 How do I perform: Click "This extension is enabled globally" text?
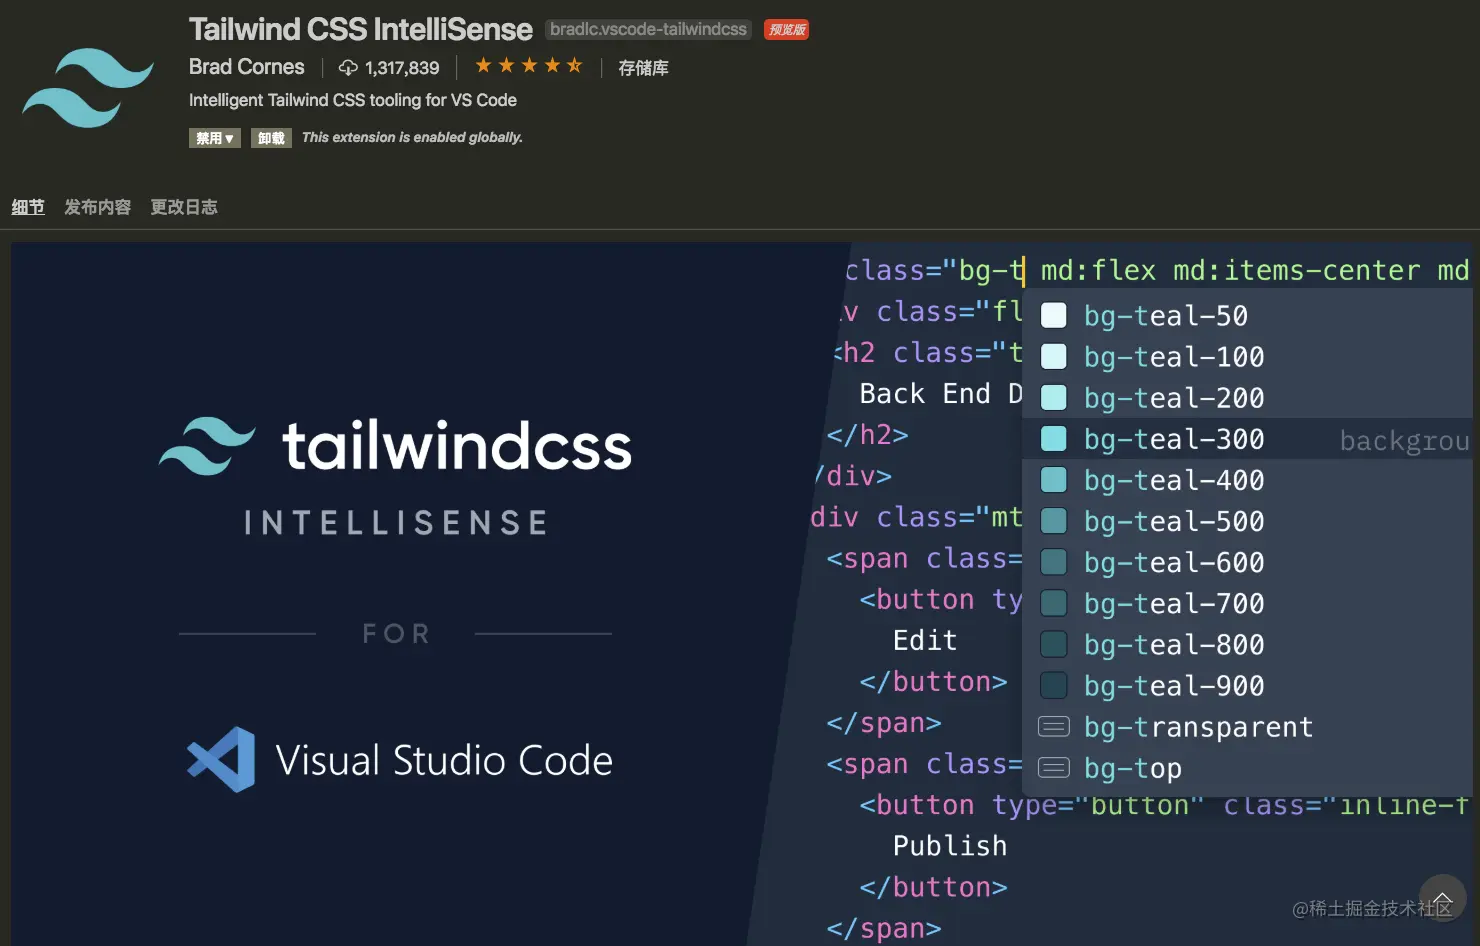(412, 137)
